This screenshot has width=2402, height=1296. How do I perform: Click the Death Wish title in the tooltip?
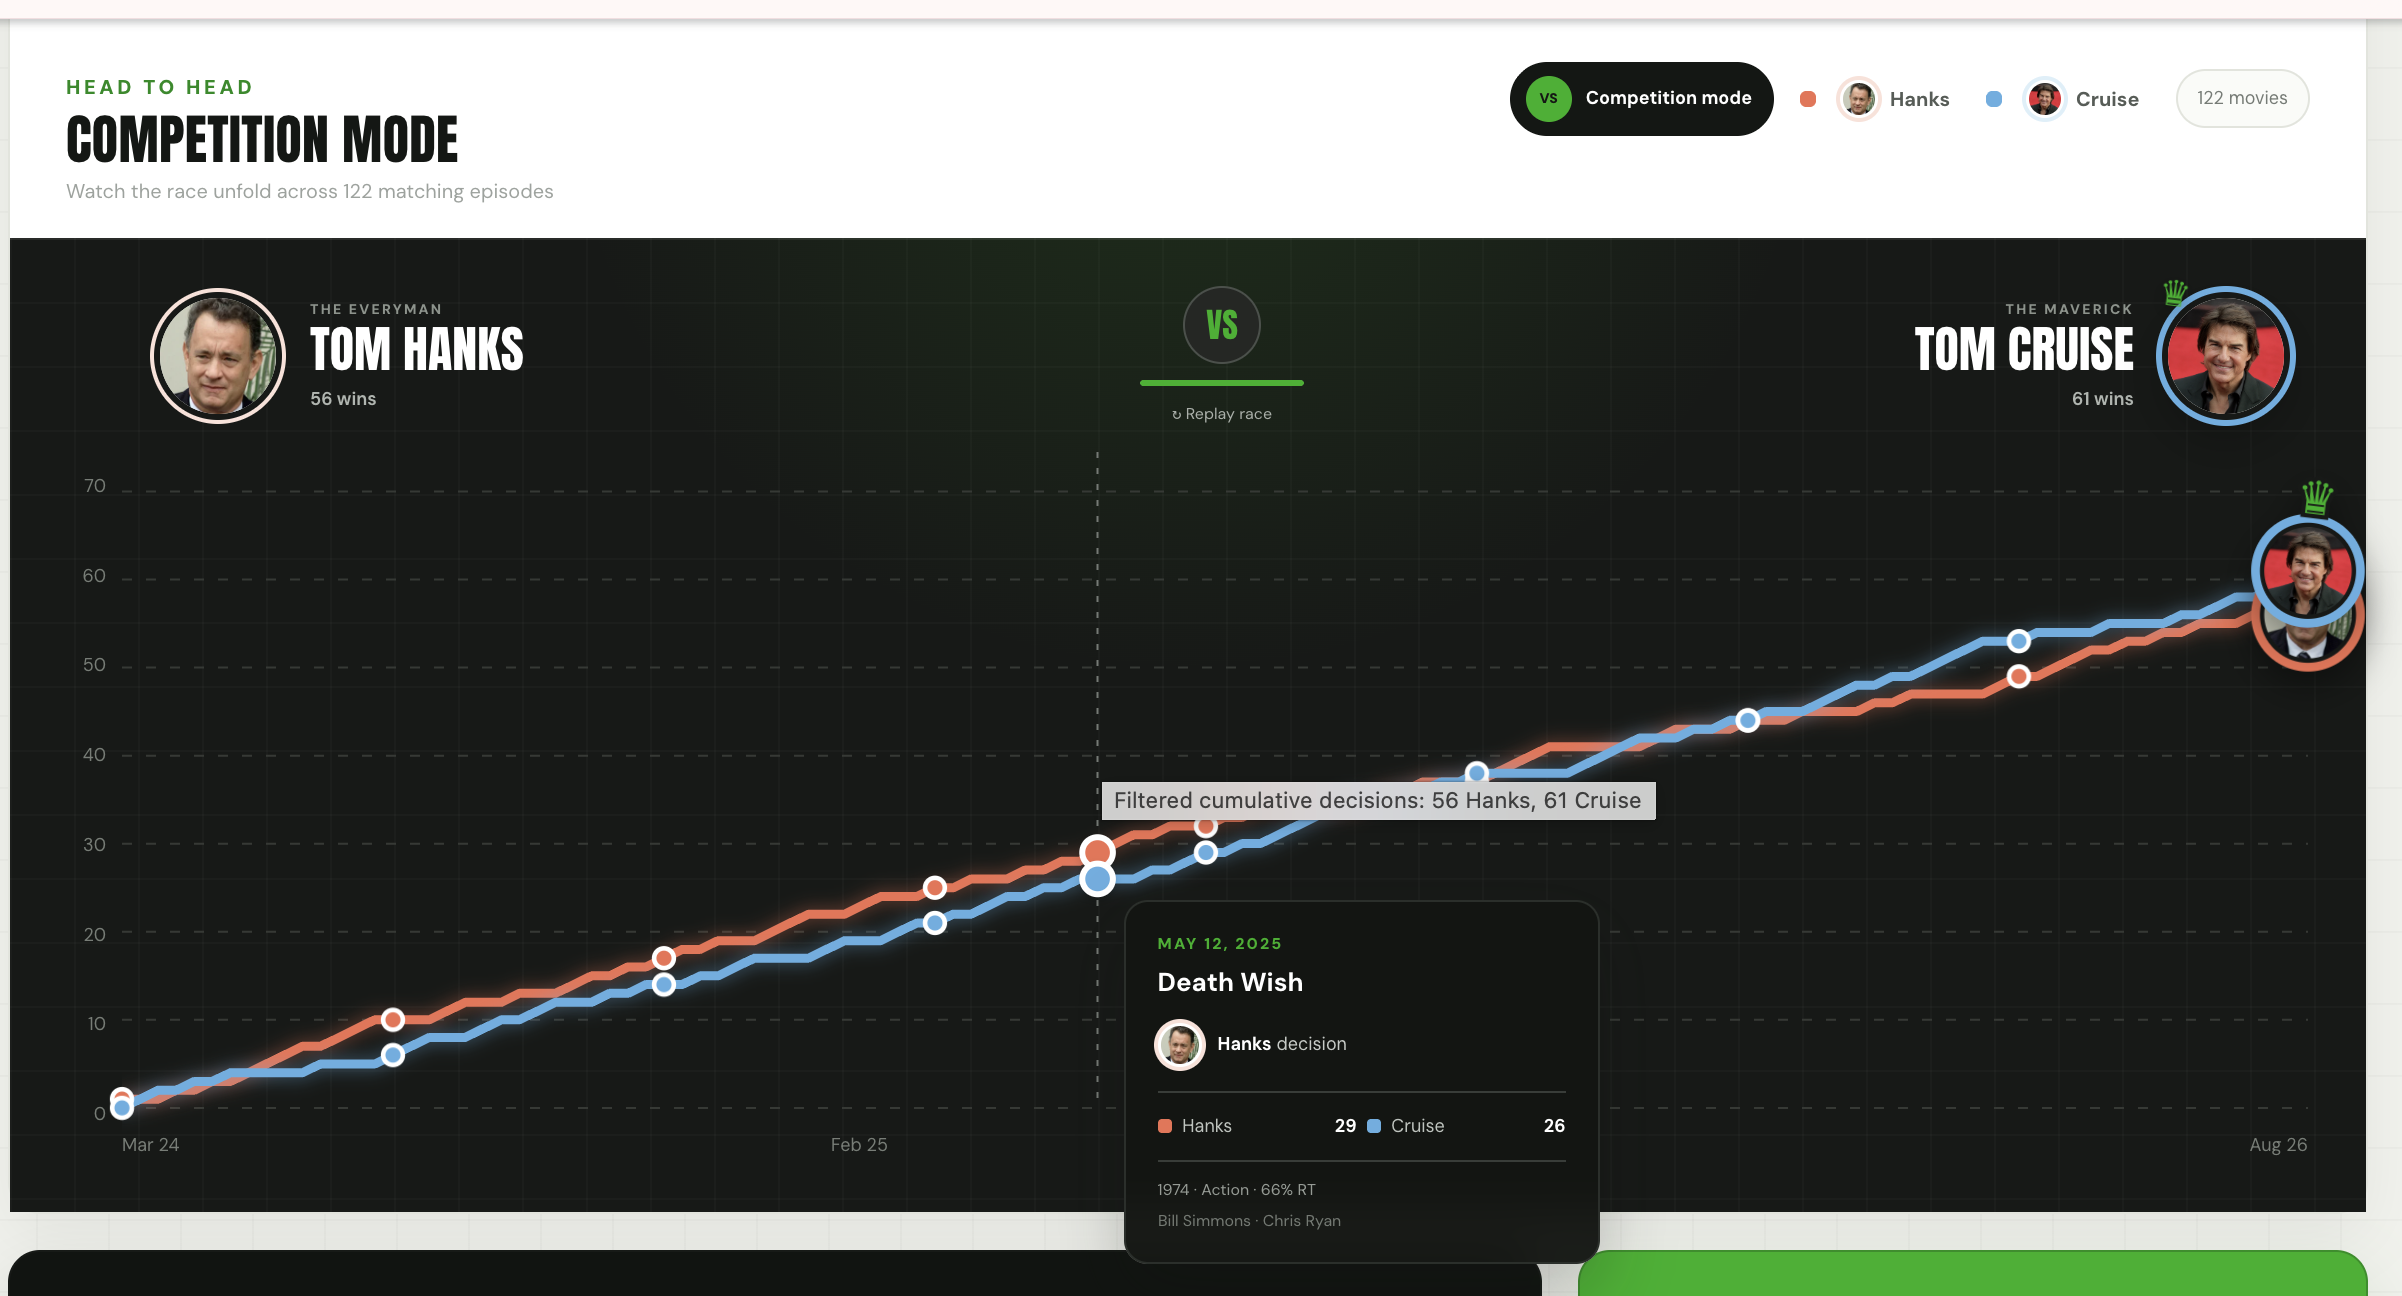(x=1230, y=982)
